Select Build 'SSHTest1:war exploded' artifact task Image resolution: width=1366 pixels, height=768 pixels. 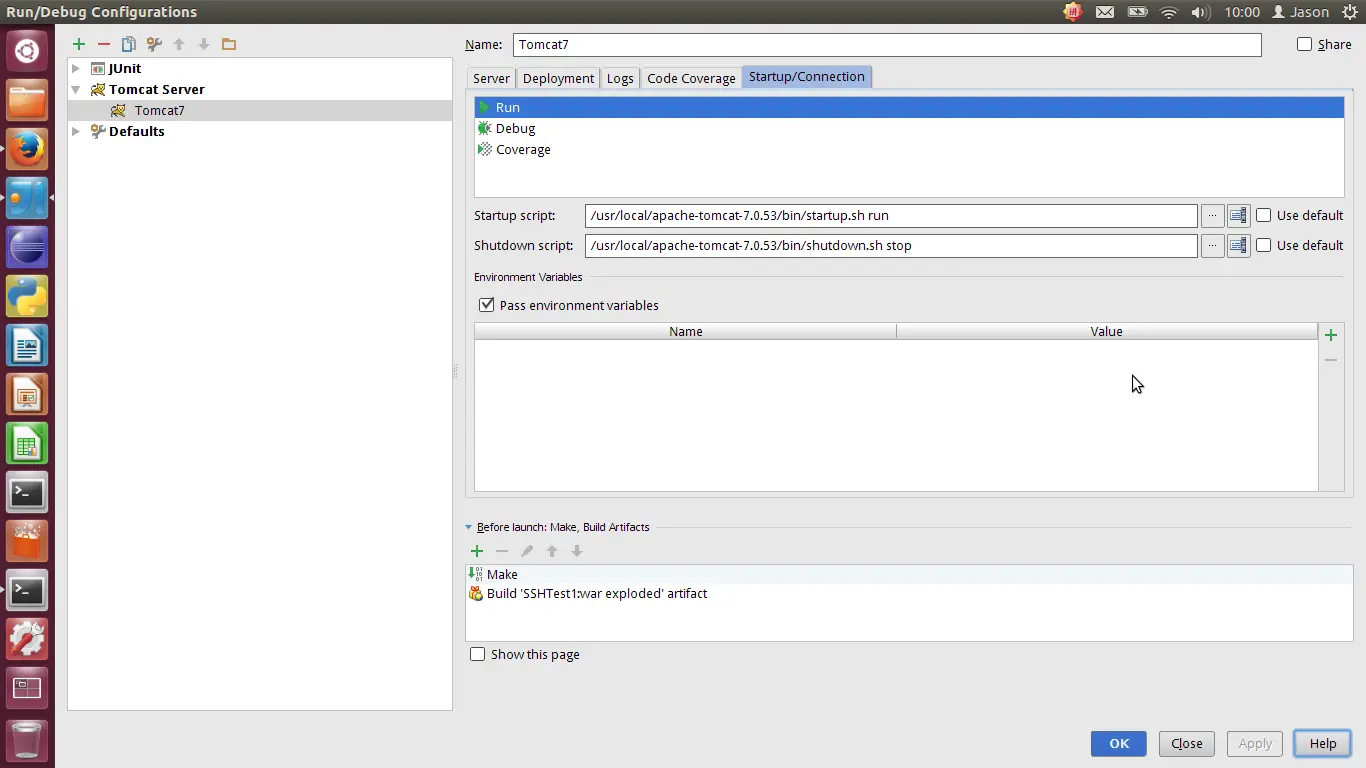tap(909, 593)
